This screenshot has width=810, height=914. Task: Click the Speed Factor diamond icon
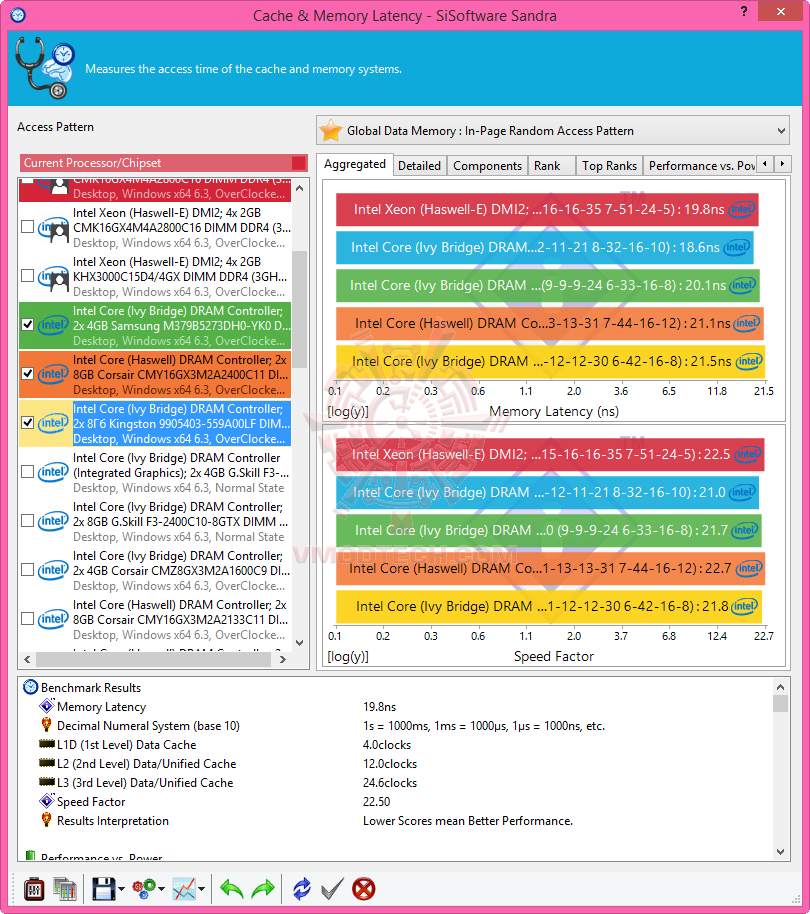pyautogui.click(x=47, y=801)
